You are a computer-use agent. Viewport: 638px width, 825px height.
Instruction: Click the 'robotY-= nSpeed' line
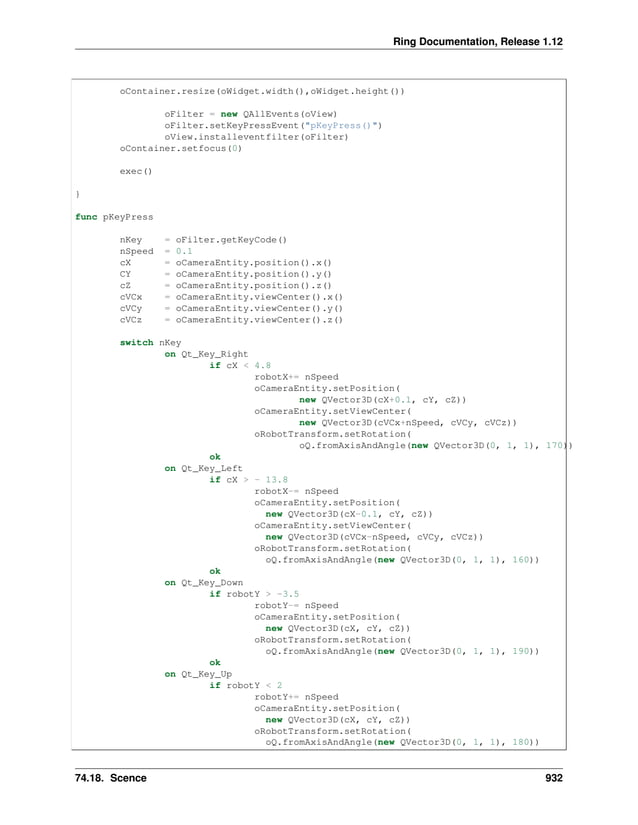(x=296, y=606)
